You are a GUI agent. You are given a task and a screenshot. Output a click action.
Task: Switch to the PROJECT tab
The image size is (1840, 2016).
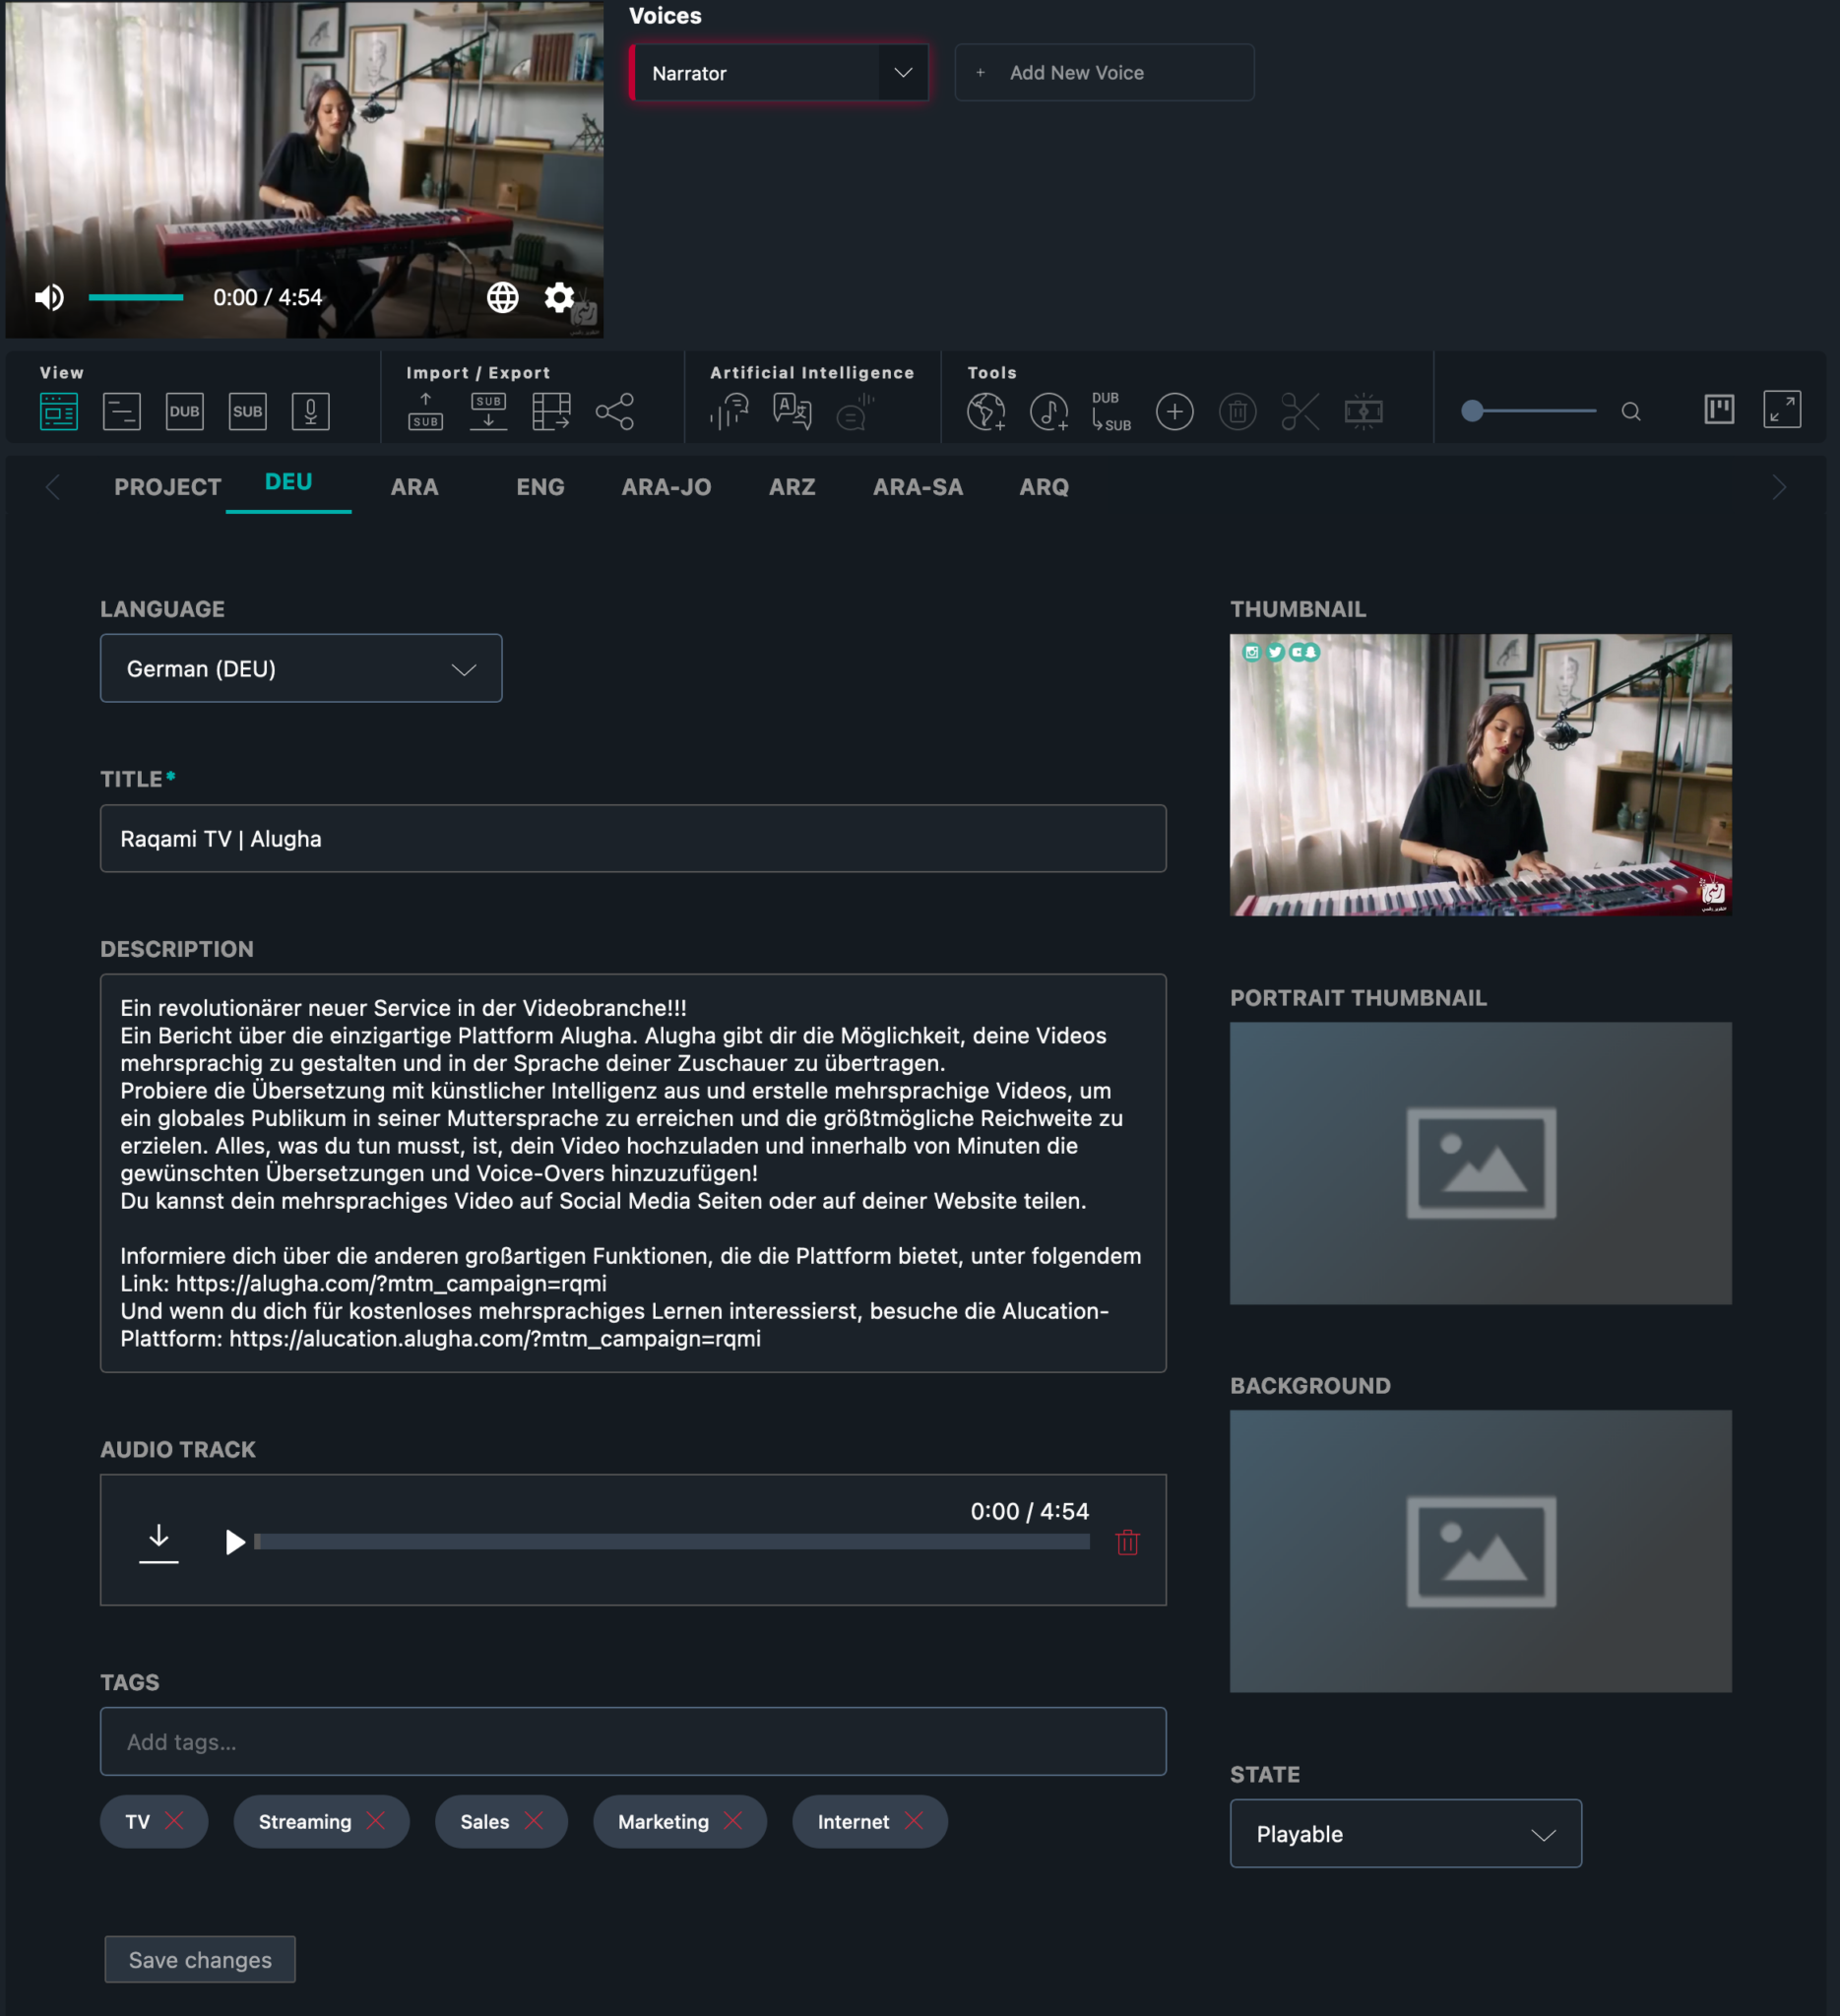167,487
